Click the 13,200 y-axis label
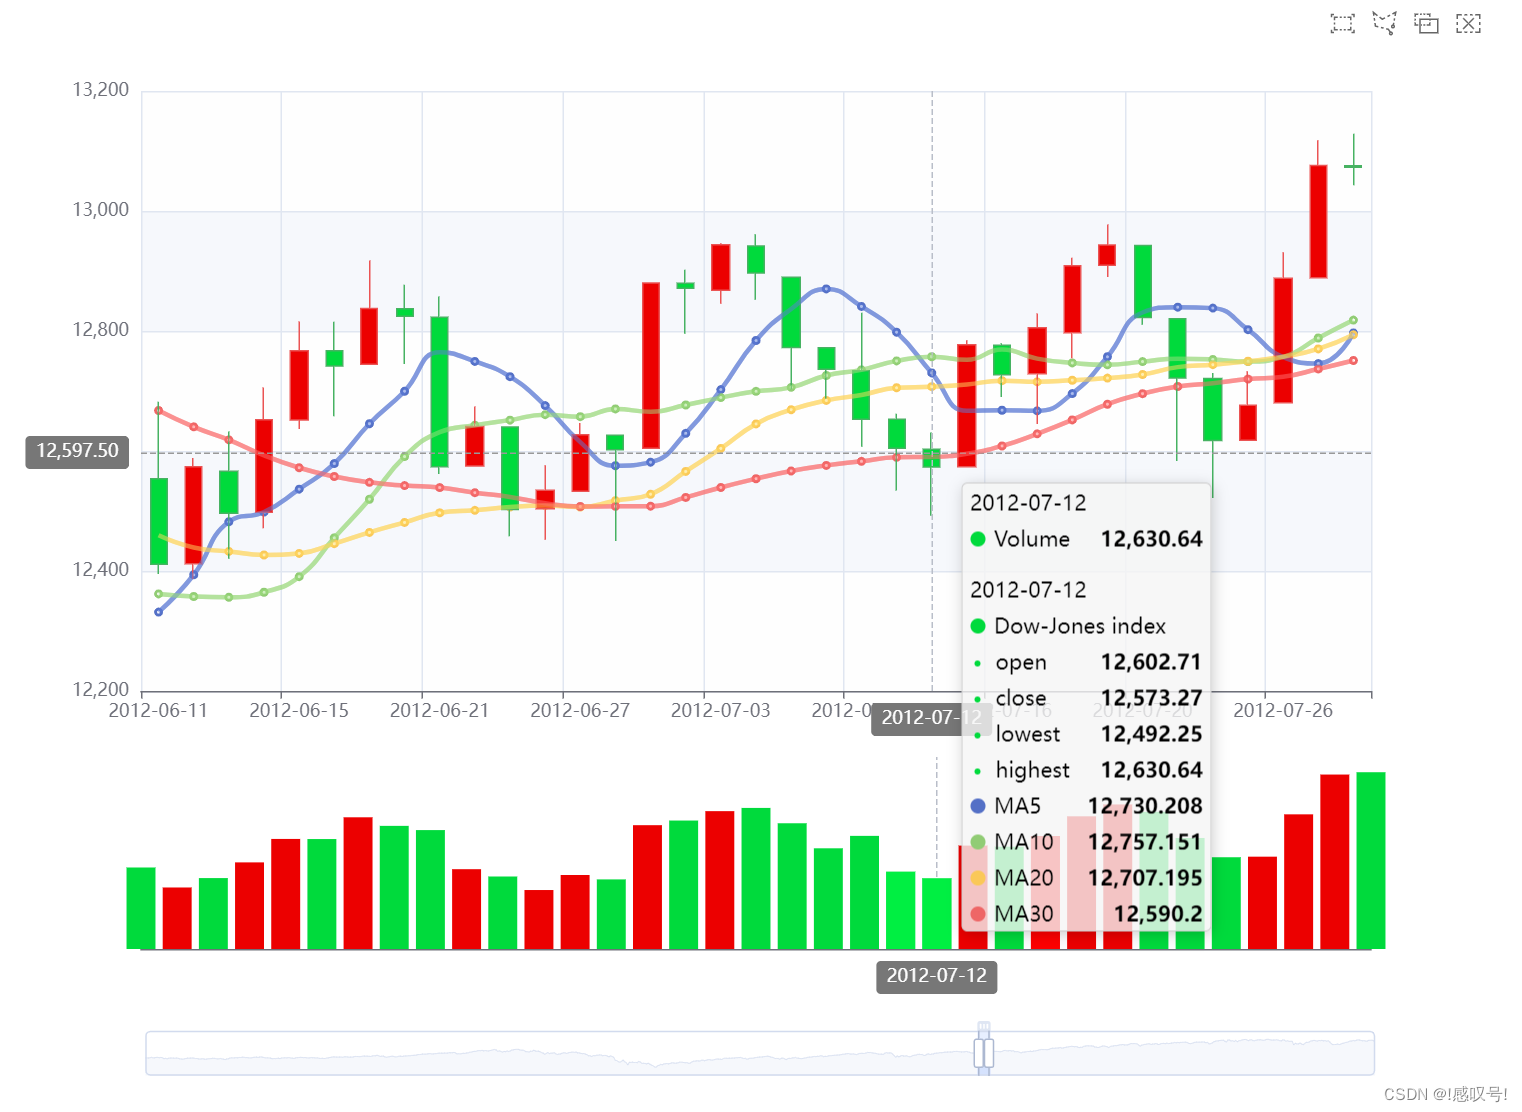This screenshot has width=1522, height=1112. coord(100,90)
